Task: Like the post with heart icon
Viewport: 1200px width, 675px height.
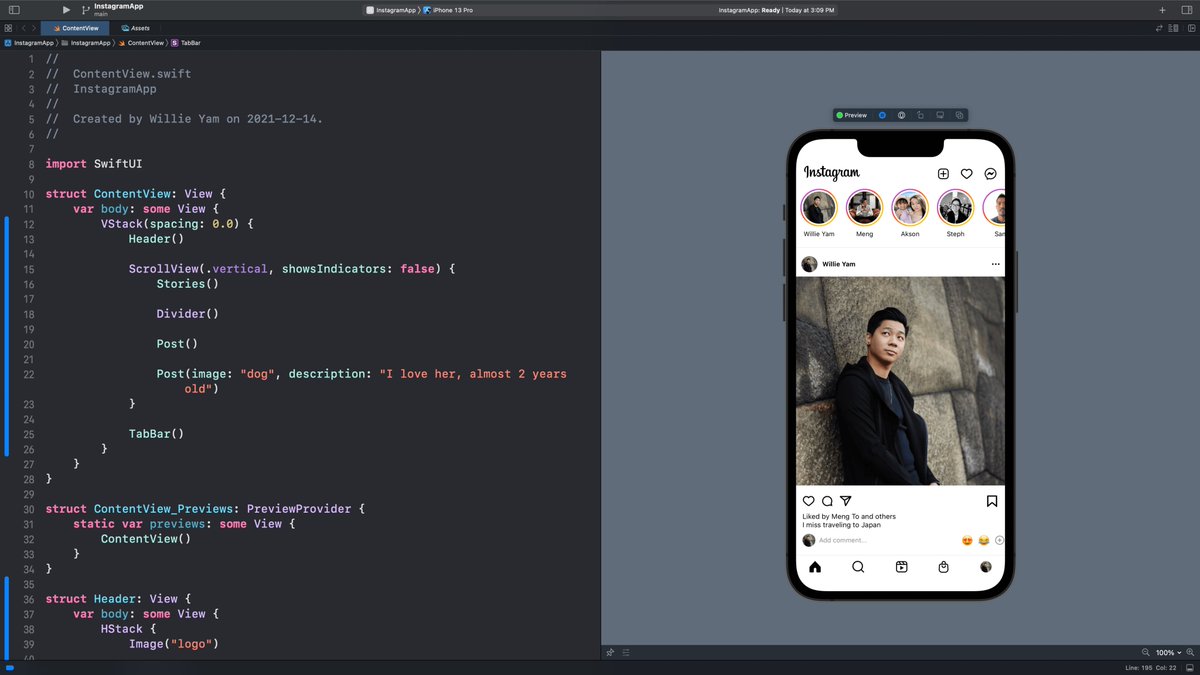Action: point(809,501)
